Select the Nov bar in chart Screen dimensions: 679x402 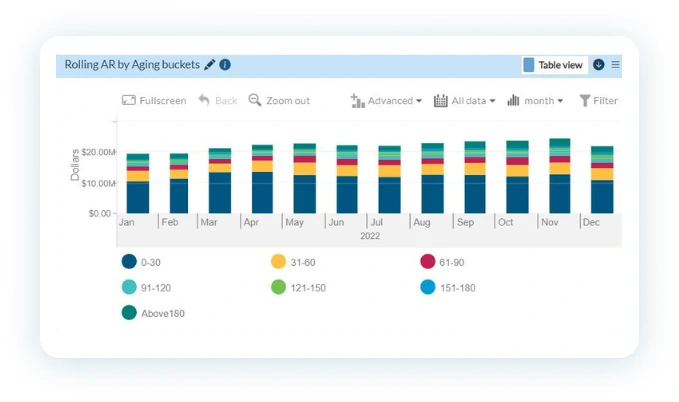[560, 176]
